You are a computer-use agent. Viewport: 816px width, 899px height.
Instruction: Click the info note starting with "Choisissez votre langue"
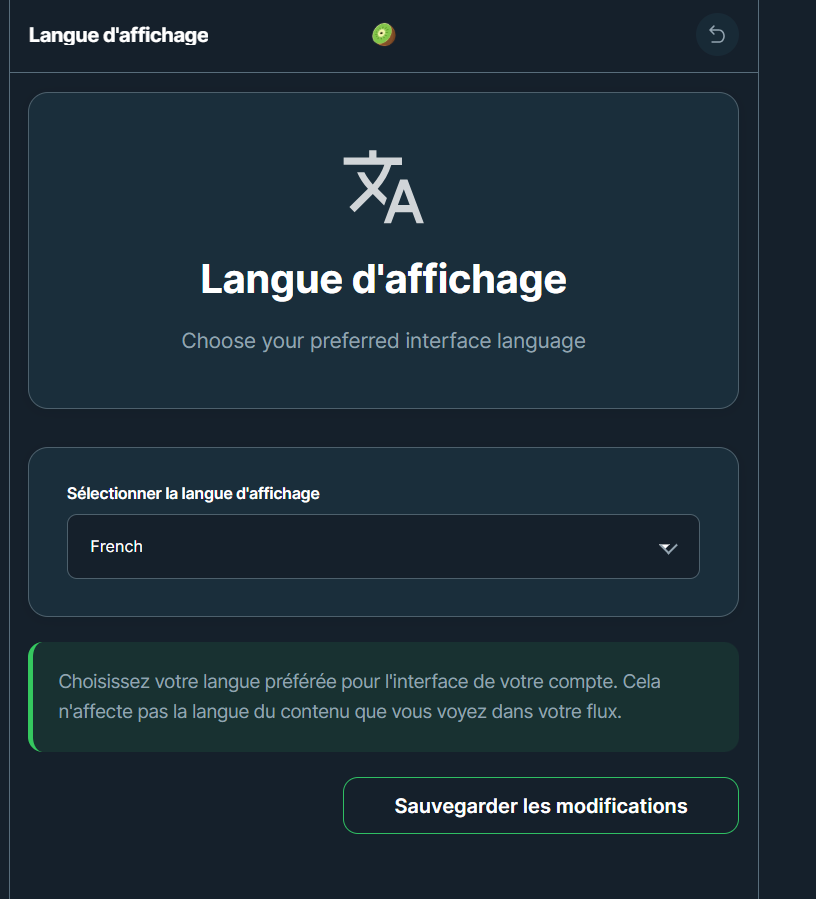[360, 697]
